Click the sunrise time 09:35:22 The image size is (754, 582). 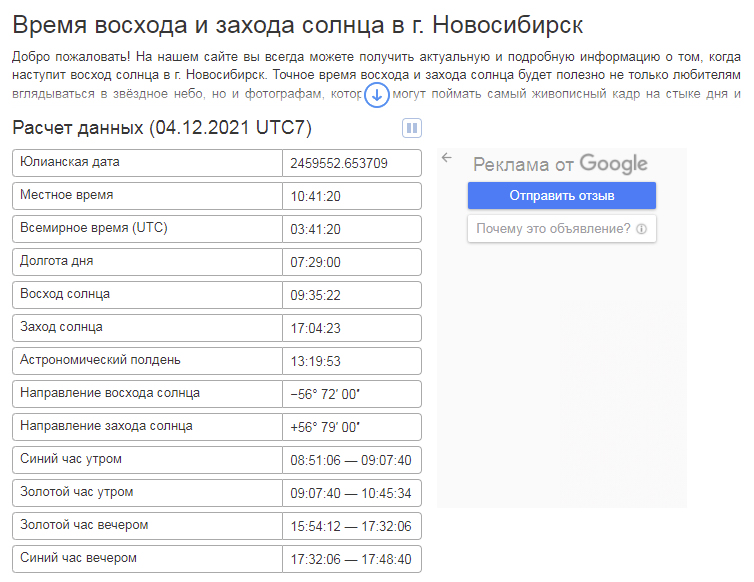pyautogui.click(x=316, y=295)
